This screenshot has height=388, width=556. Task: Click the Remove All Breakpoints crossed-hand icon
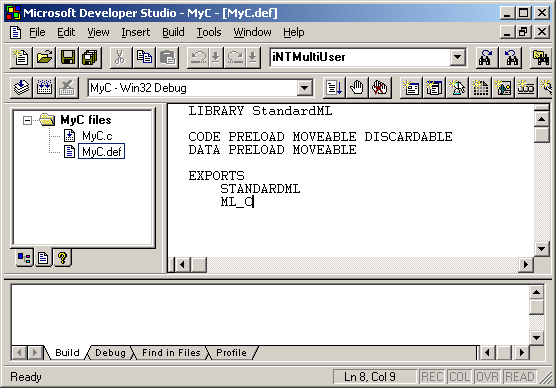[380, 88]
